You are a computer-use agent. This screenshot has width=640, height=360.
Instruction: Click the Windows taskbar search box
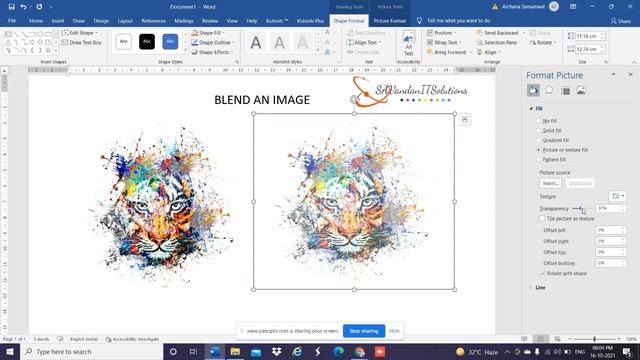tap(91, 351)
